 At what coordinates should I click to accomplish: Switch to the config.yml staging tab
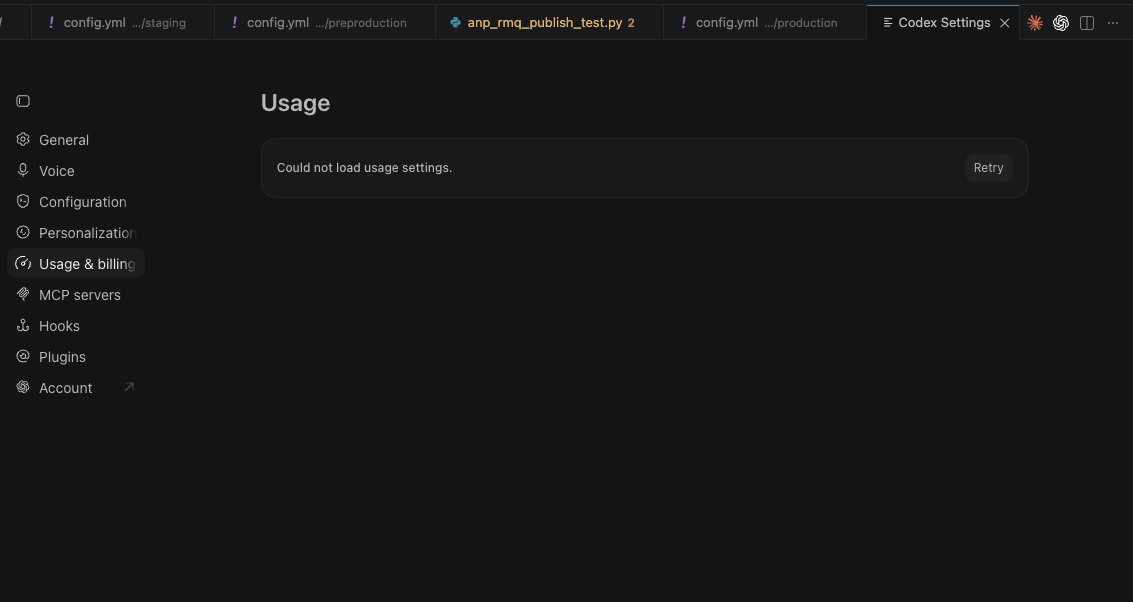(123, 22)
